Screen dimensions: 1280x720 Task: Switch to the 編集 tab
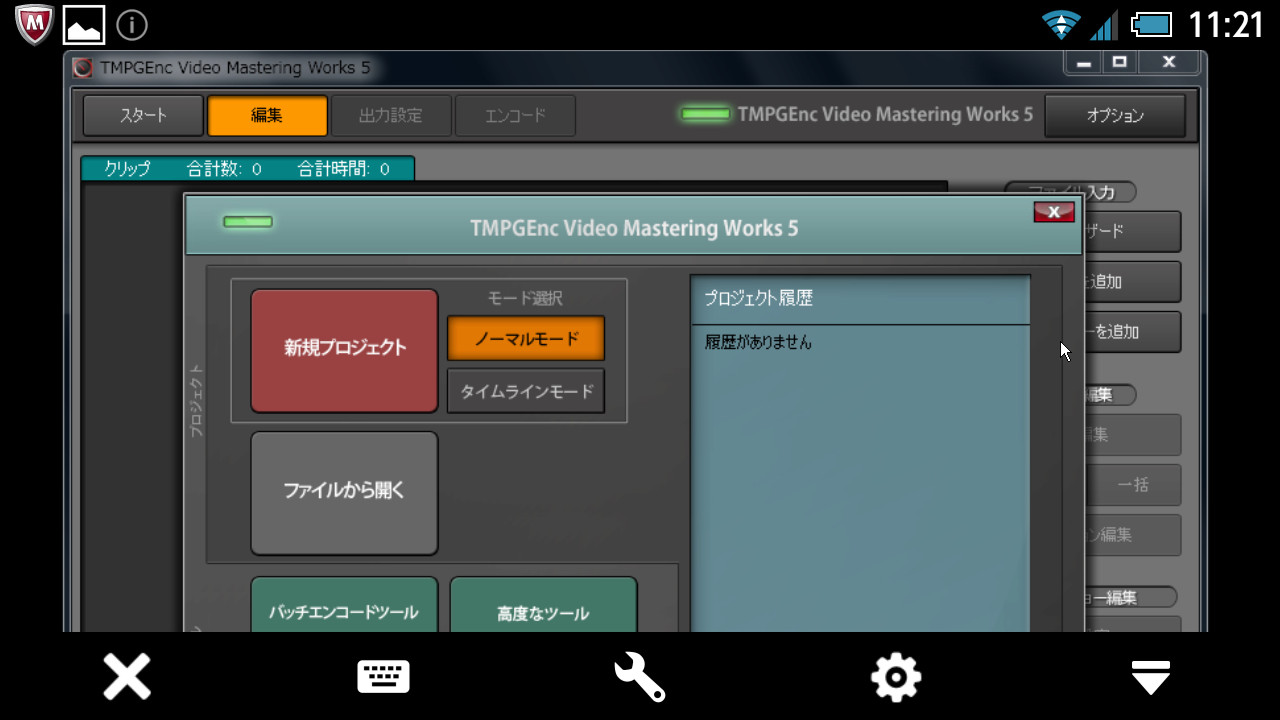point(267,115)
